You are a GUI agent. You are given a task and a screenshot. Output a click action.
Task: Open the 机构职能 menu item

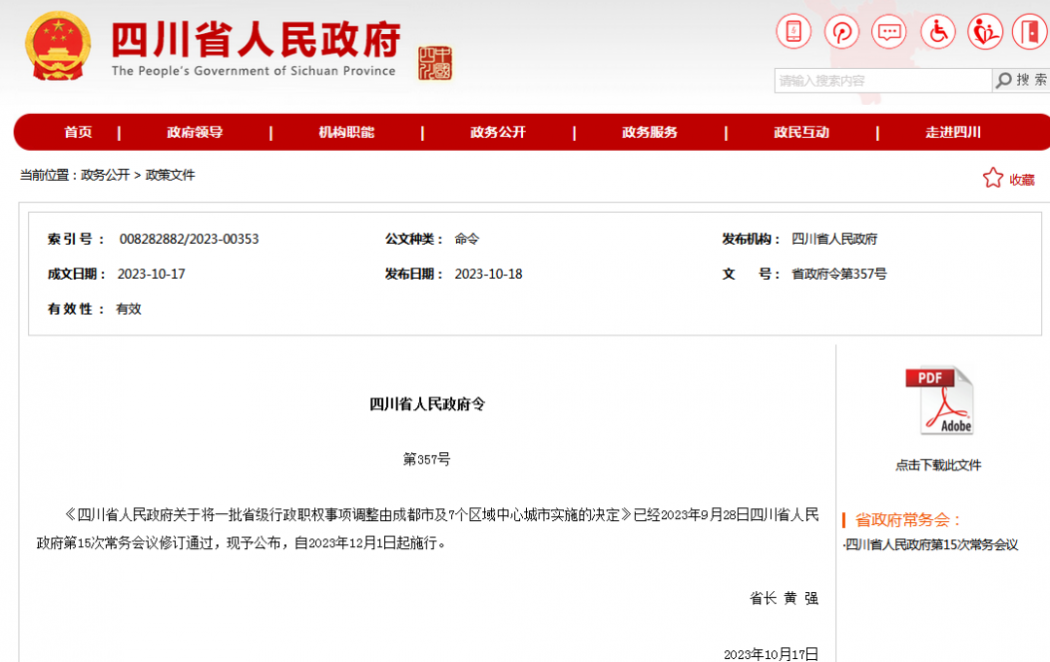point(346,132)
